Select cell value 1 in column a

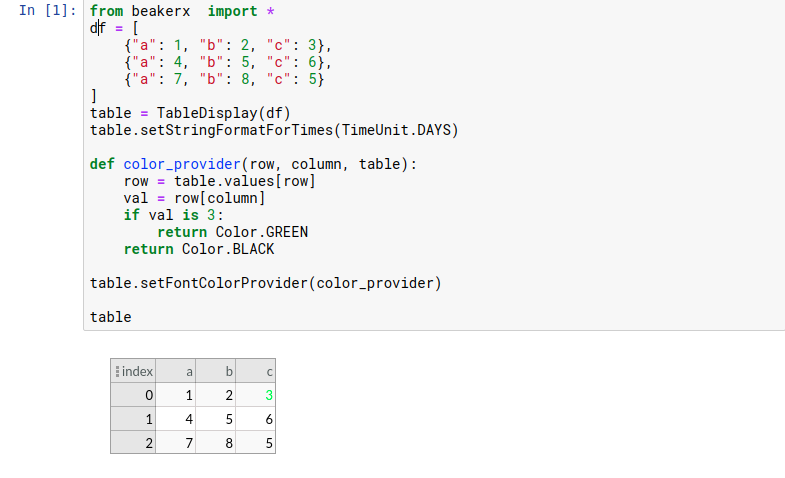pyautogui.click(x=176, y=395)
